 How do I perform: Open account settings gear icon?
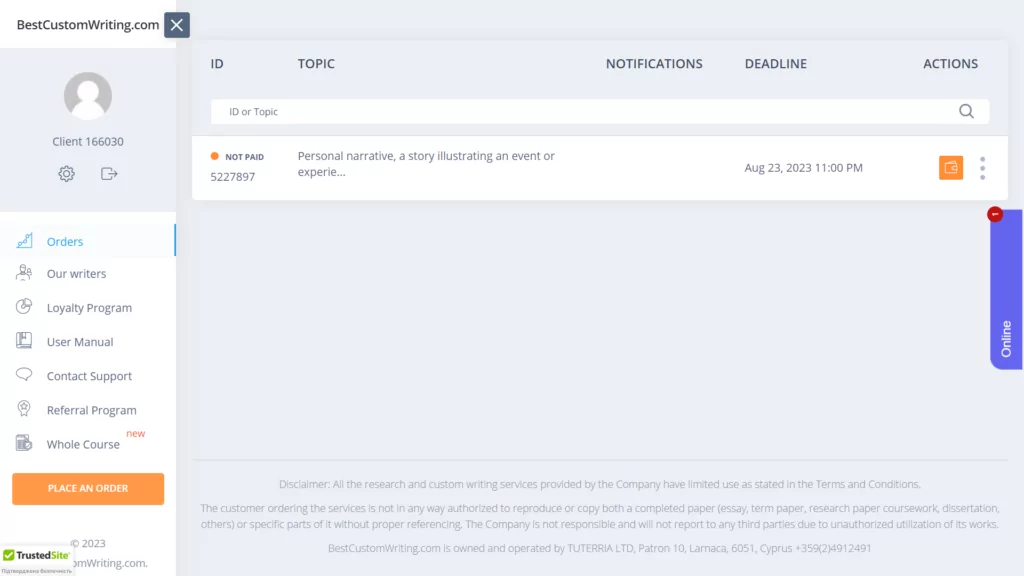tap(67, 174)
